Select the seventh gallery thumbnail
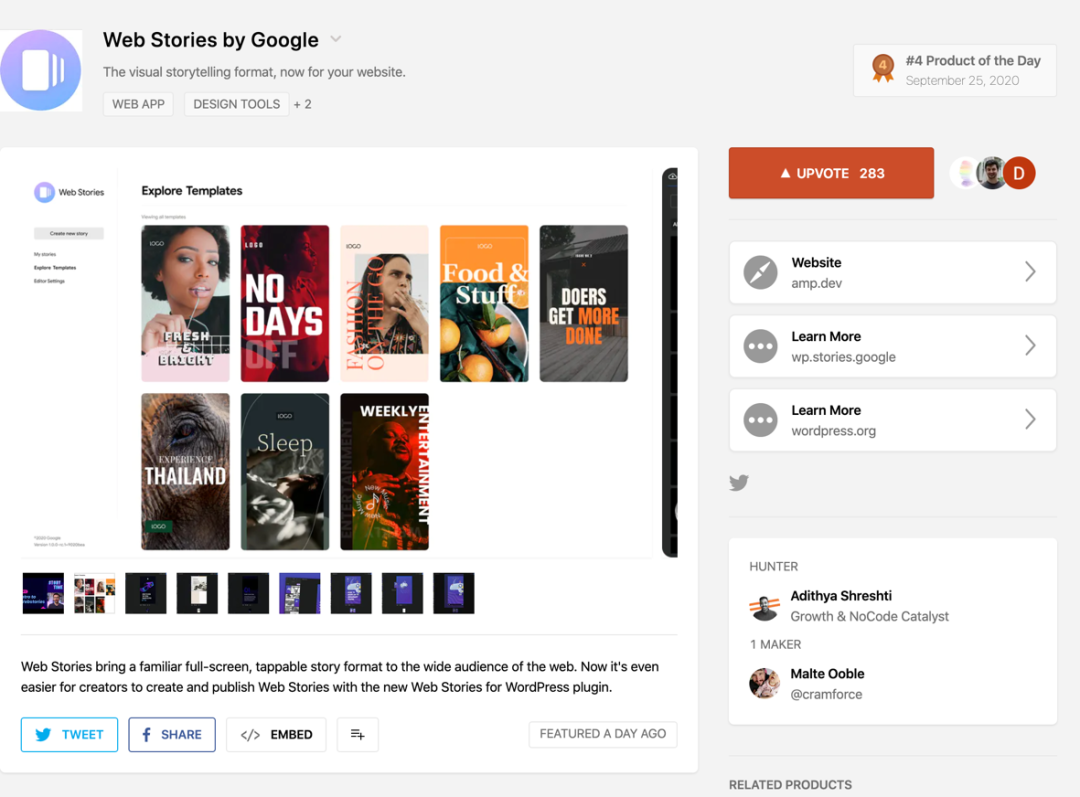1080x797 pixels. (351, 593)
